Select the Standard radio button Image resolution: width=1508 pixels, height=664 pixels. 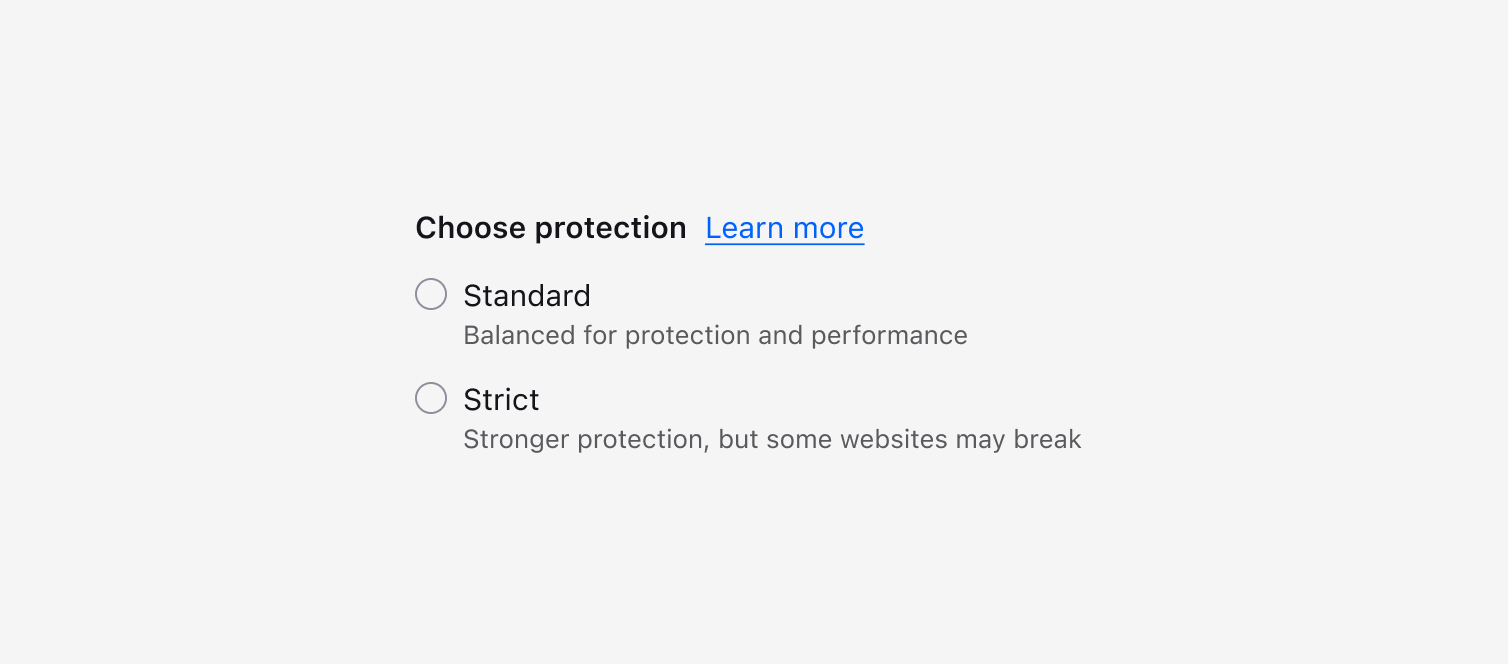[431, 295]
